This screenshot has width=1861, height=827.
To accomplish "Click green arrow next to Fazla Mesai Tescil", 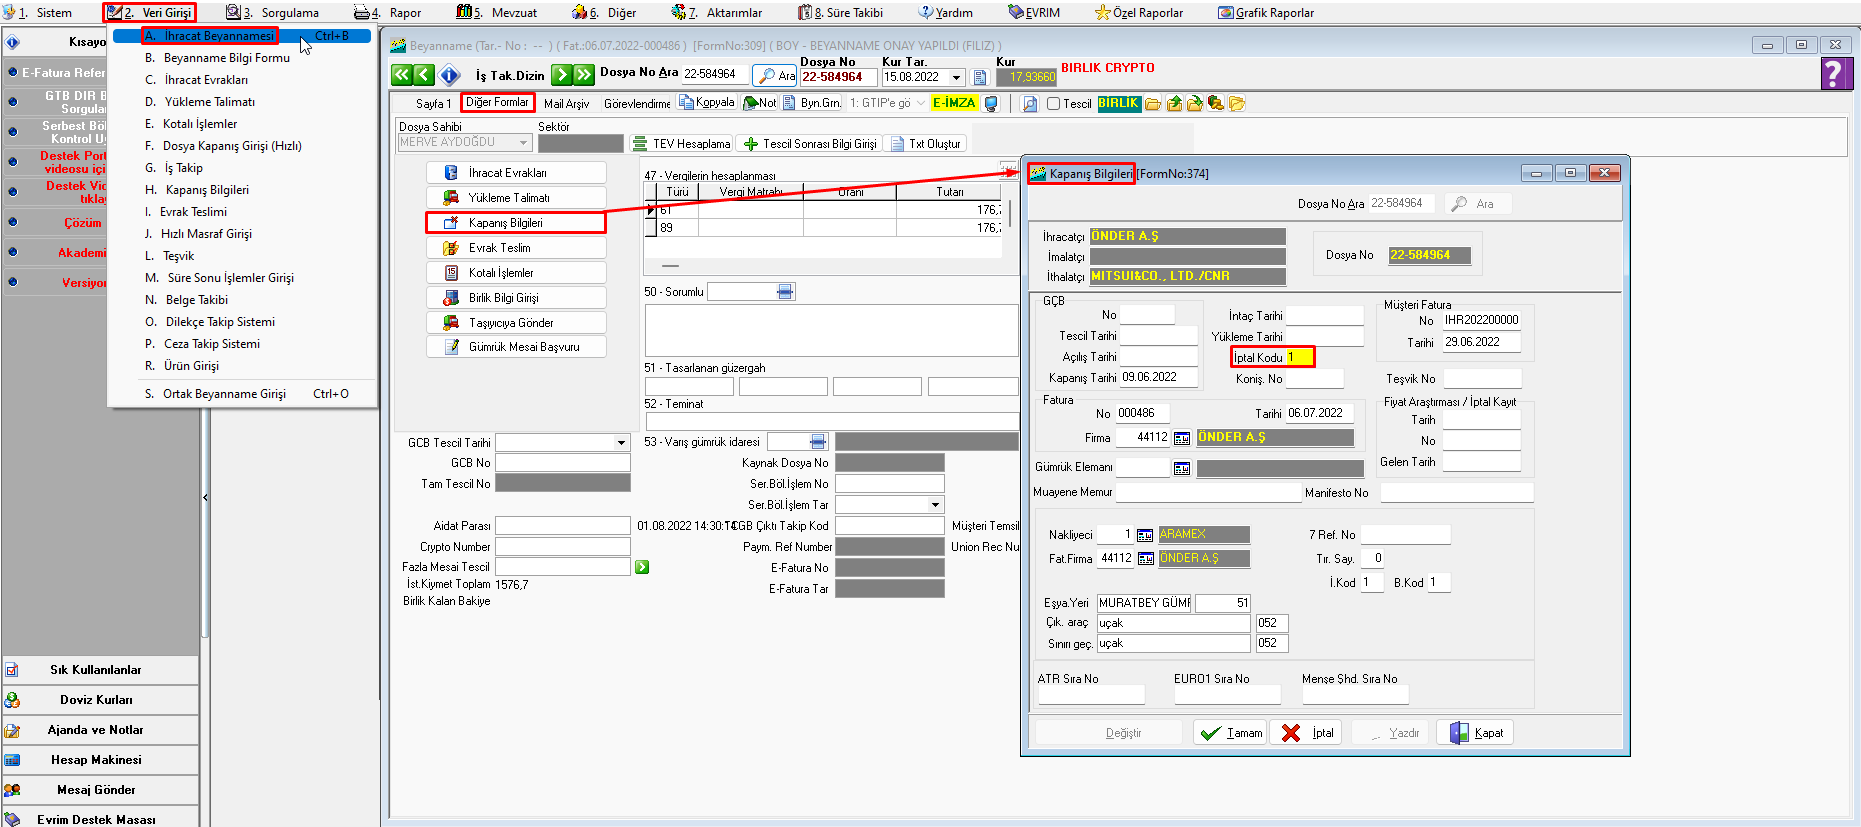I will pos(642,567).
